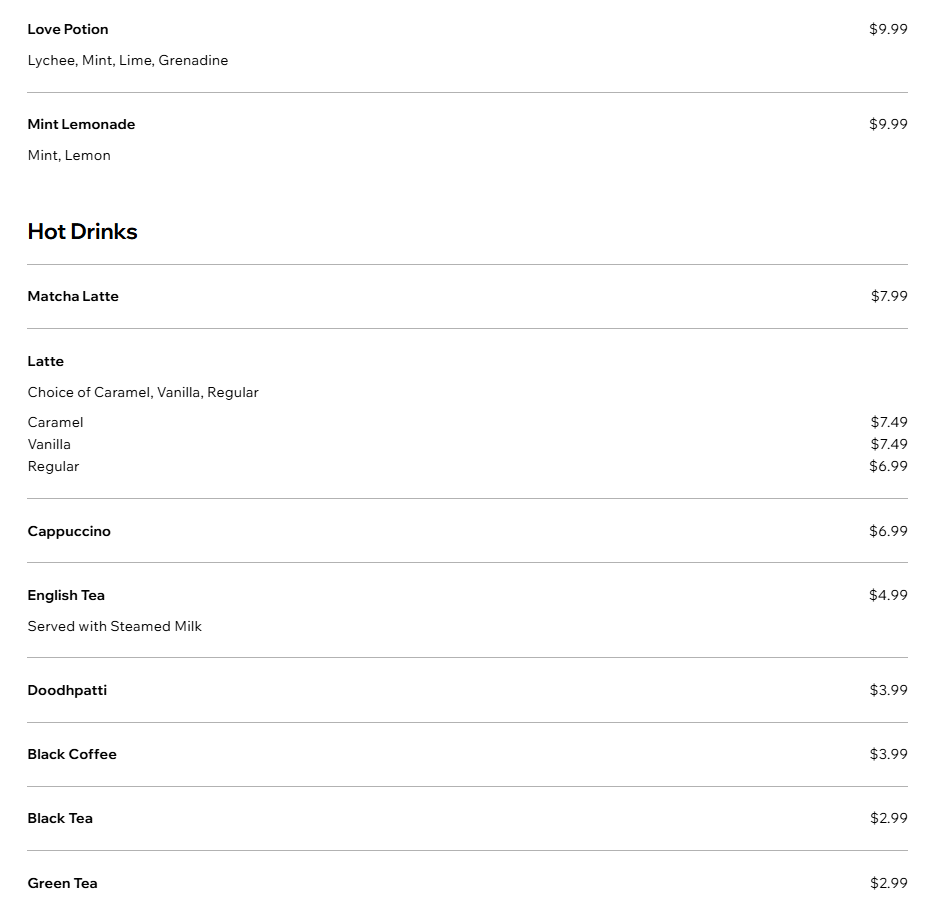Click the English Tea item title
Viewport: 934px width, 916px height.
(x=66, y=595)
